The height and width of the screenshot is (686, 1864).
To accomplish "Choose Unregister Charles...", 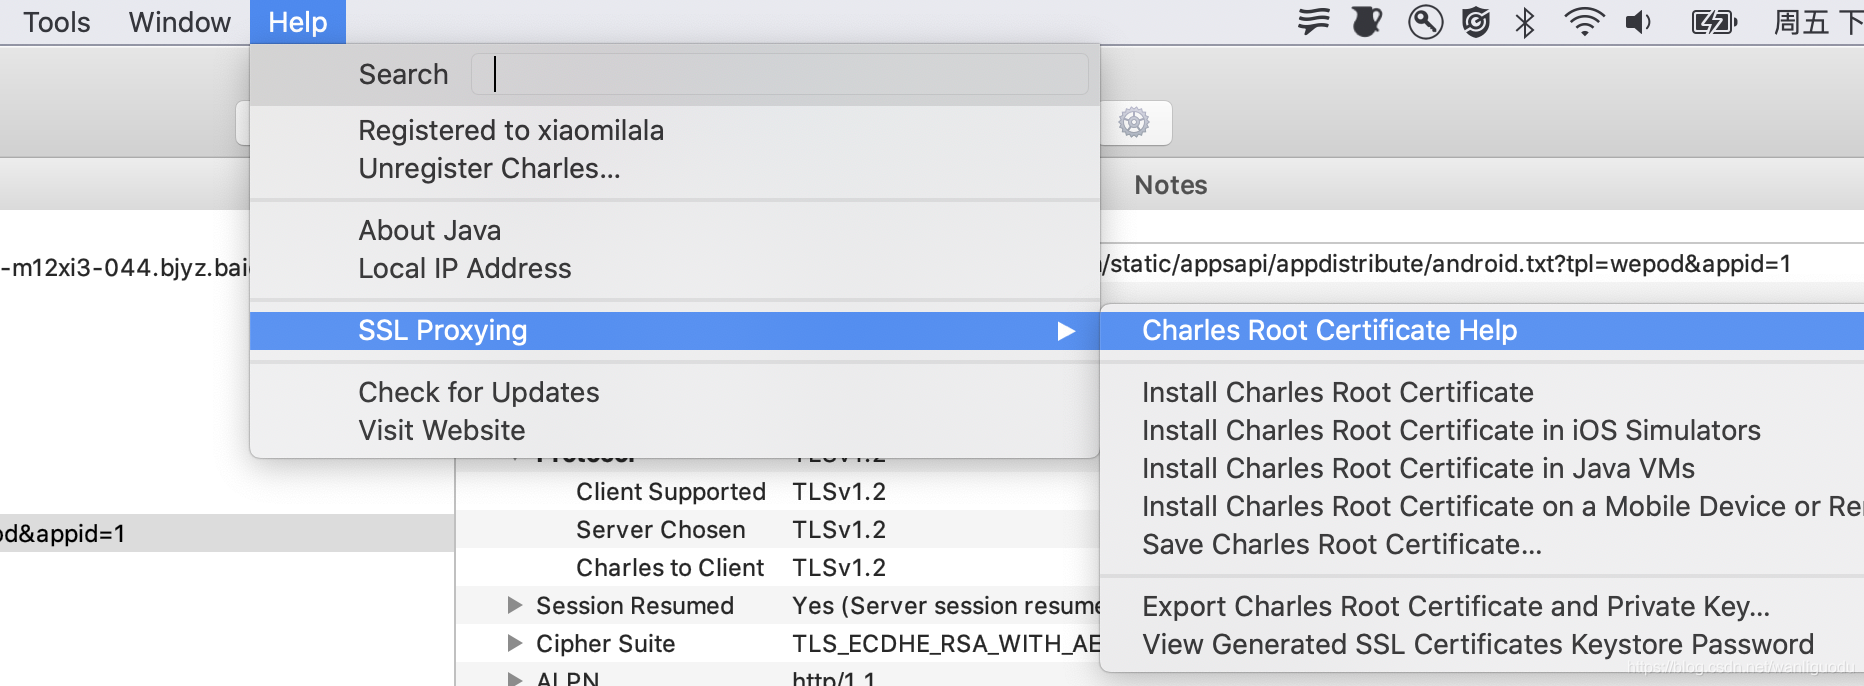I will tap(490, 169).
